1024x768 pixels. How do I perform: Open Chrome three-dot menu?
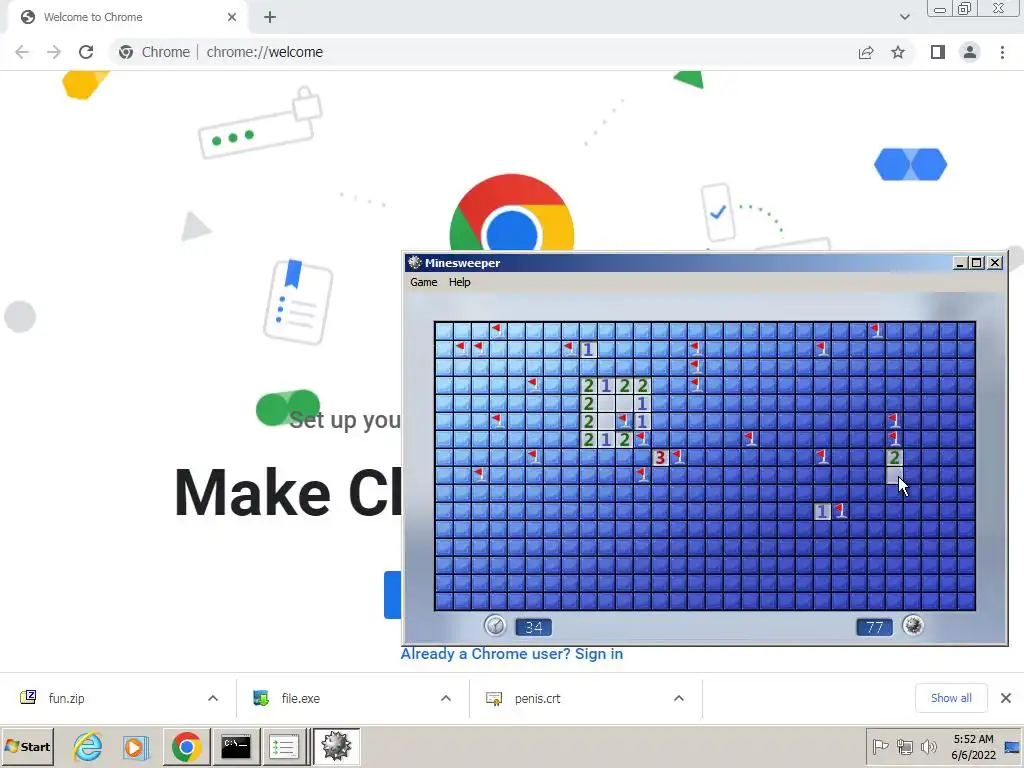click(x=1002, y=52)
